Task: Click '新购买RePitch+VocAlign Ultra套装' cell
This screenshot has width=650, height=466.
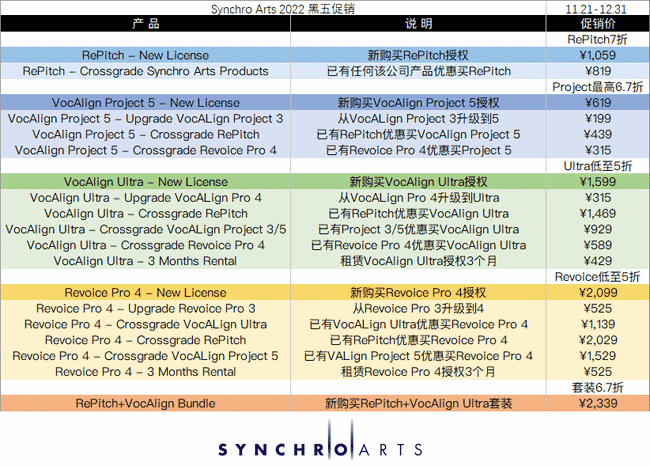Action: 418,403
